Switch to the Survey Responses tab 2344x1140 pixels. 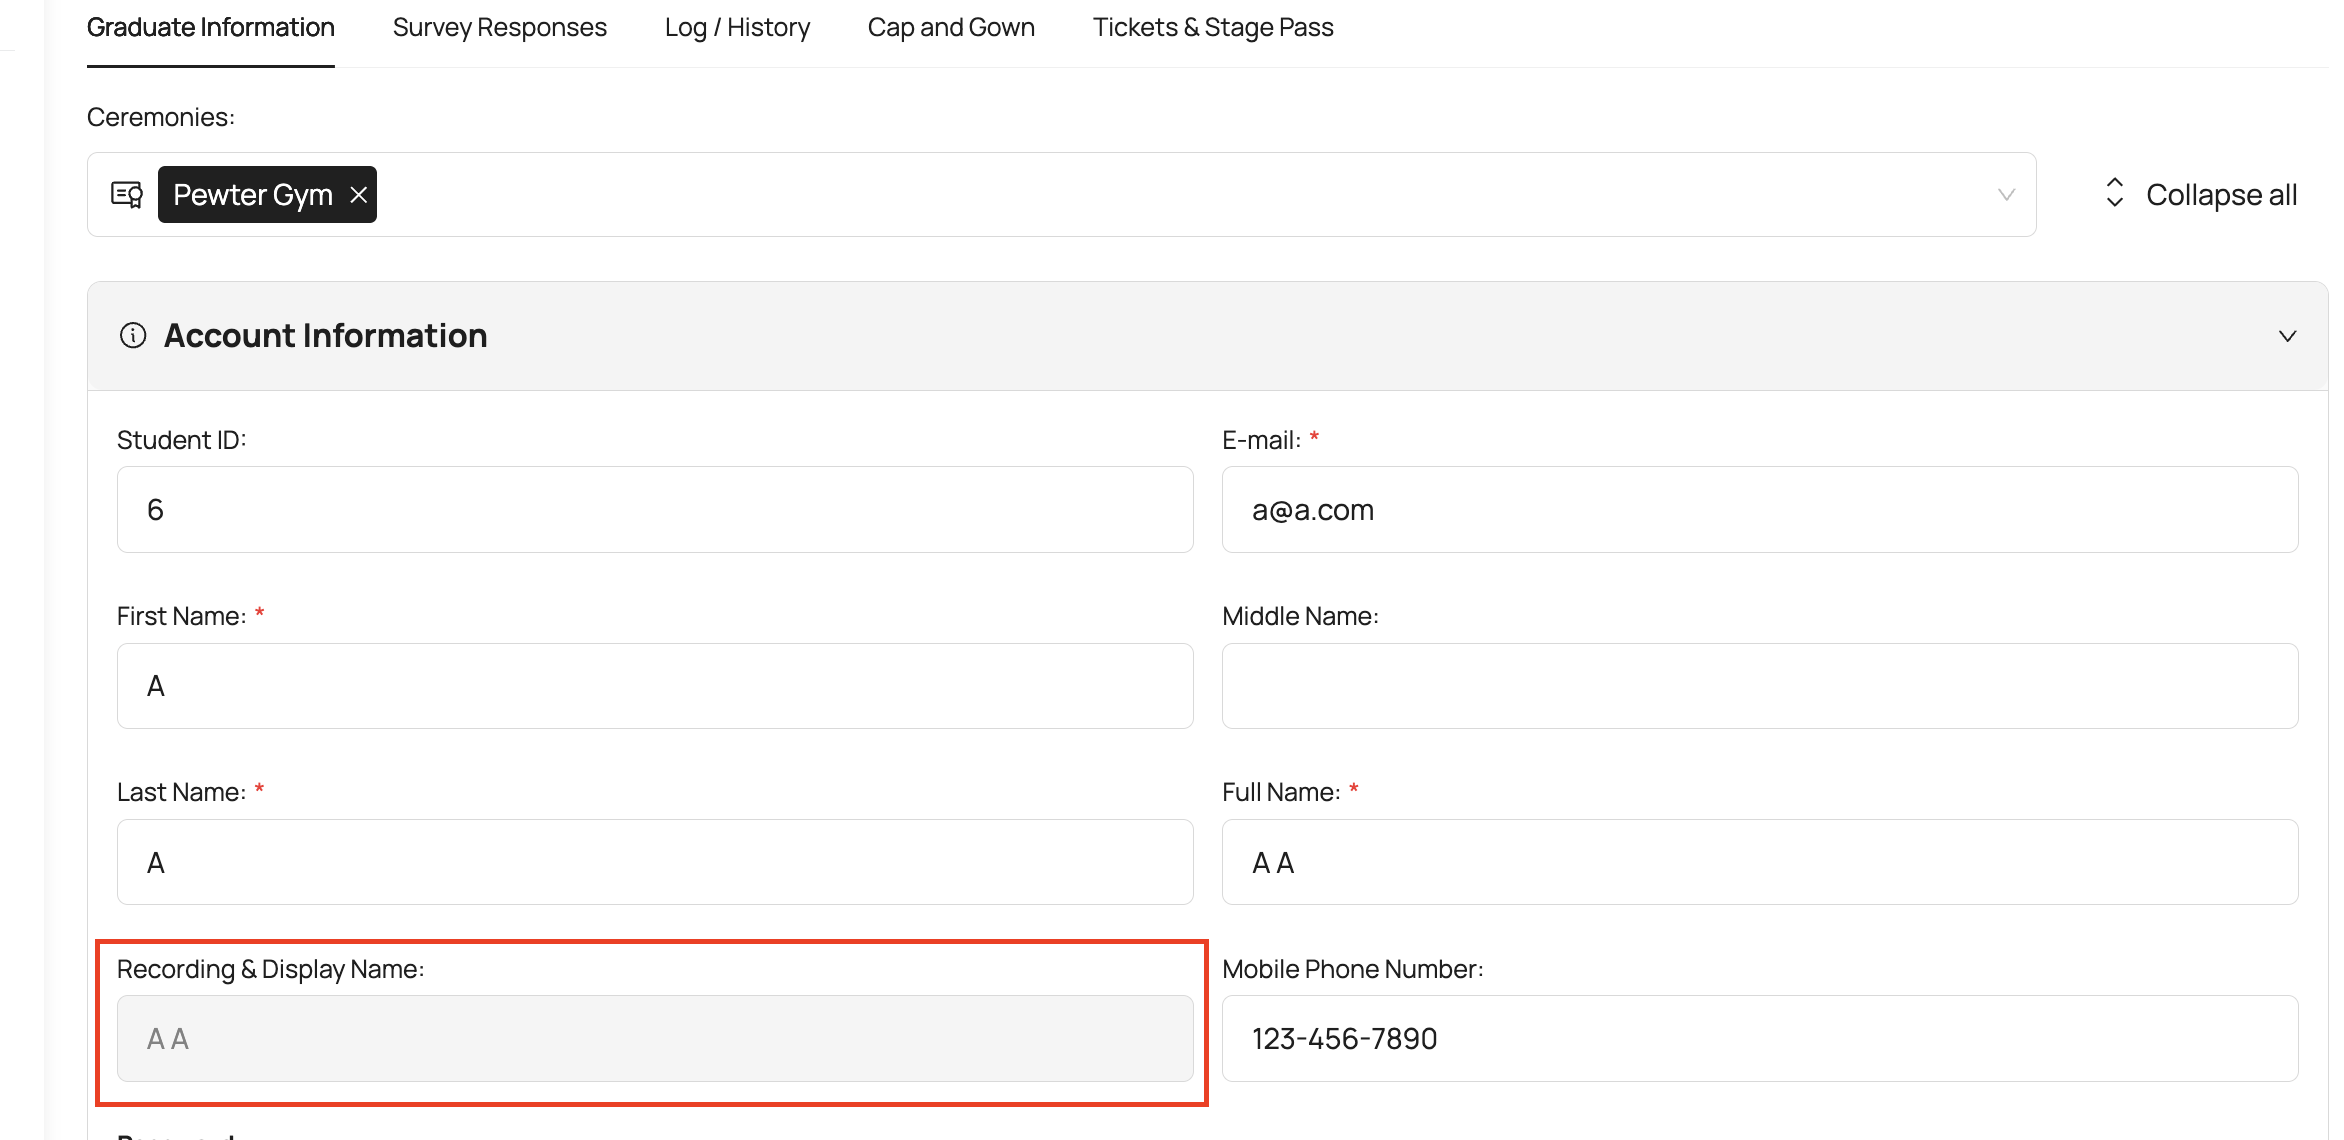499,28
